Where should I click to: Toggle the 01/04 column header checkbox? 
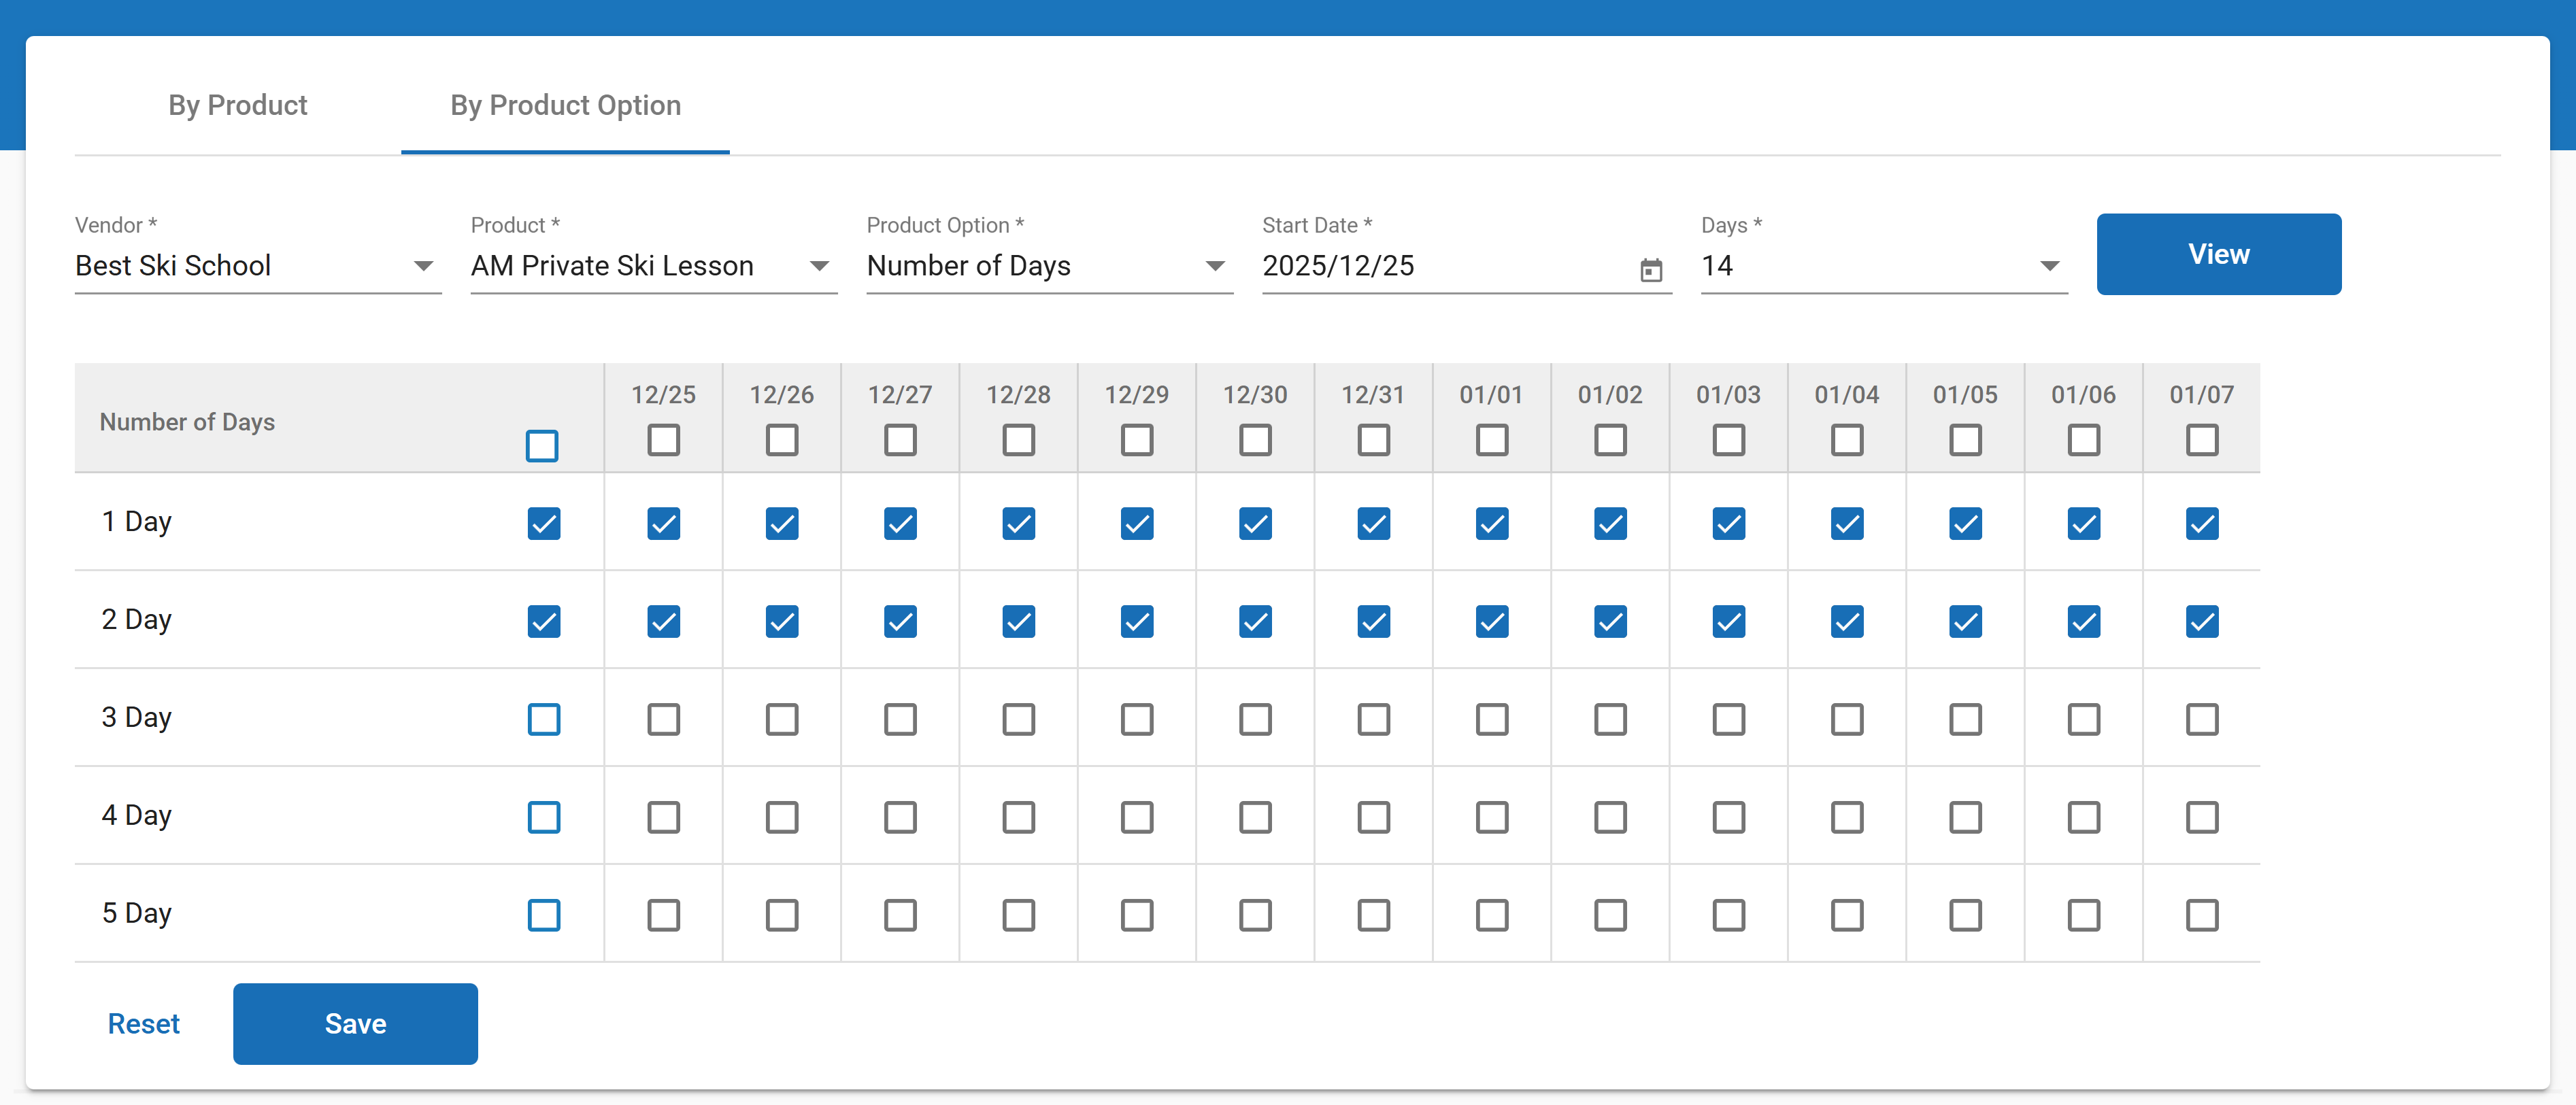point(1846,439)
